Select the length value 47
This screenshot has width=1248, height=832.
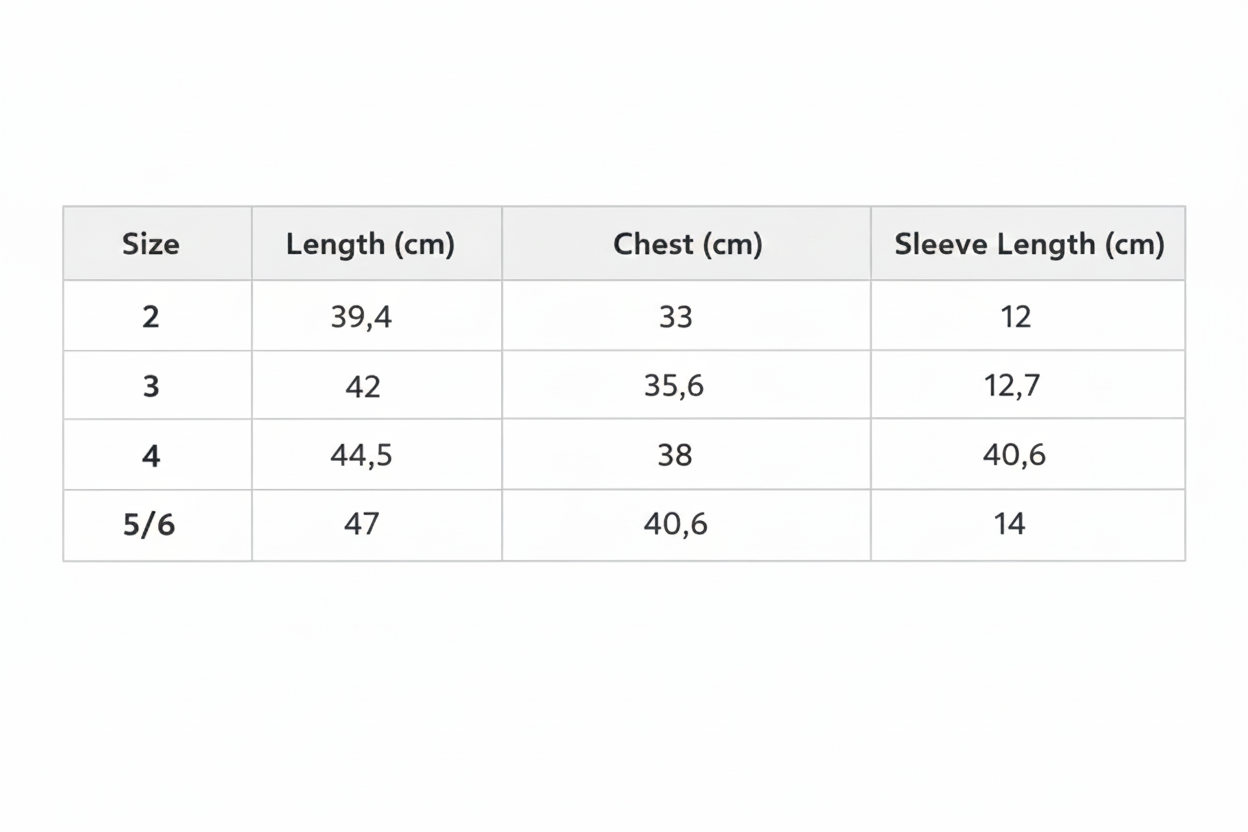(x=361, y=524)
